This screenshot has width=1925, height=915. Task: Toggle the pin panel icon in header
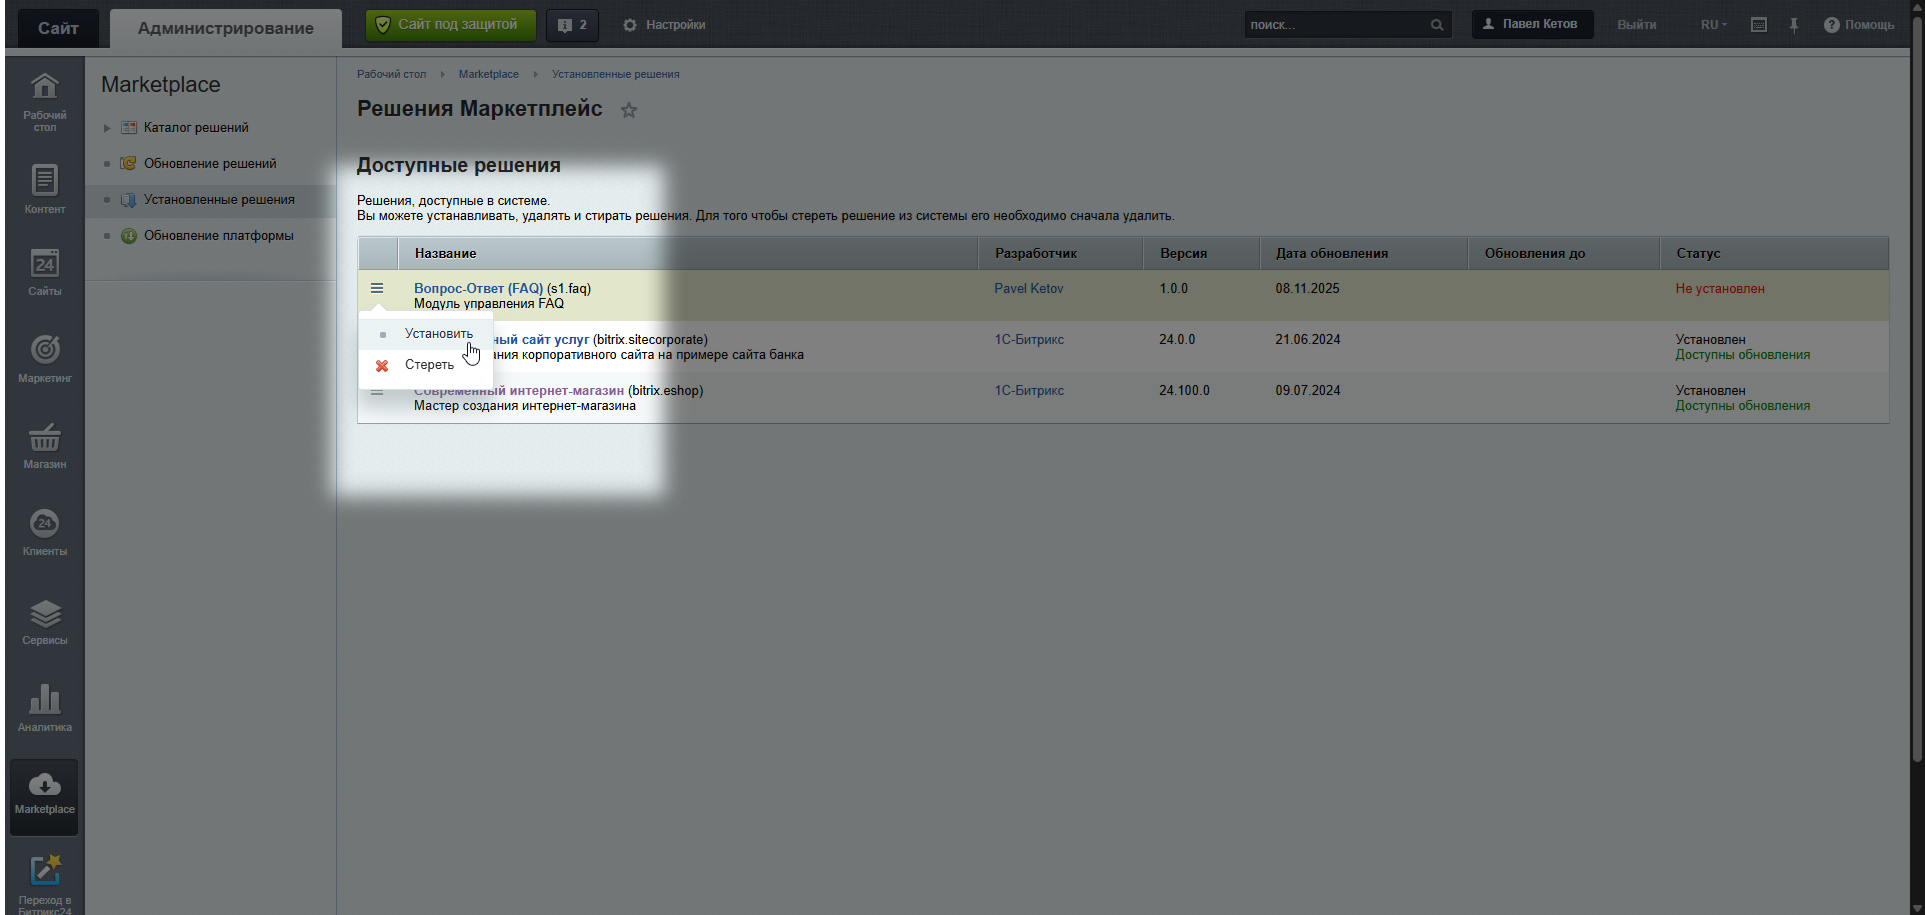[x=1793, y=25]
